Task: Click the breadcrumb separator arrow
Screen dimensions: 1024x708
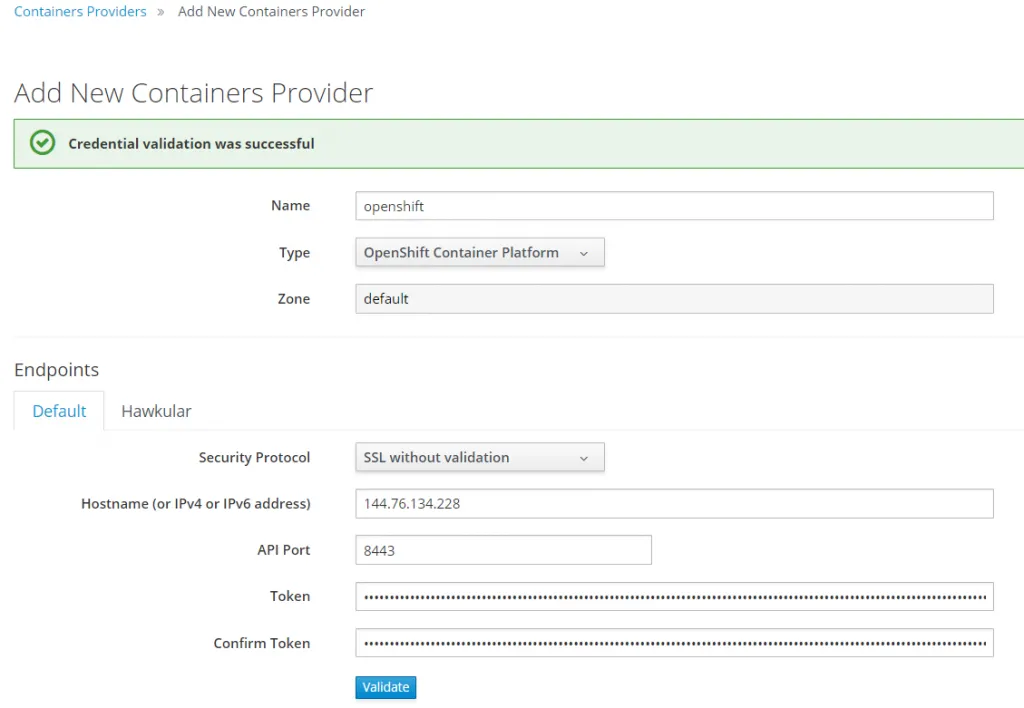Action: [161, 12]
